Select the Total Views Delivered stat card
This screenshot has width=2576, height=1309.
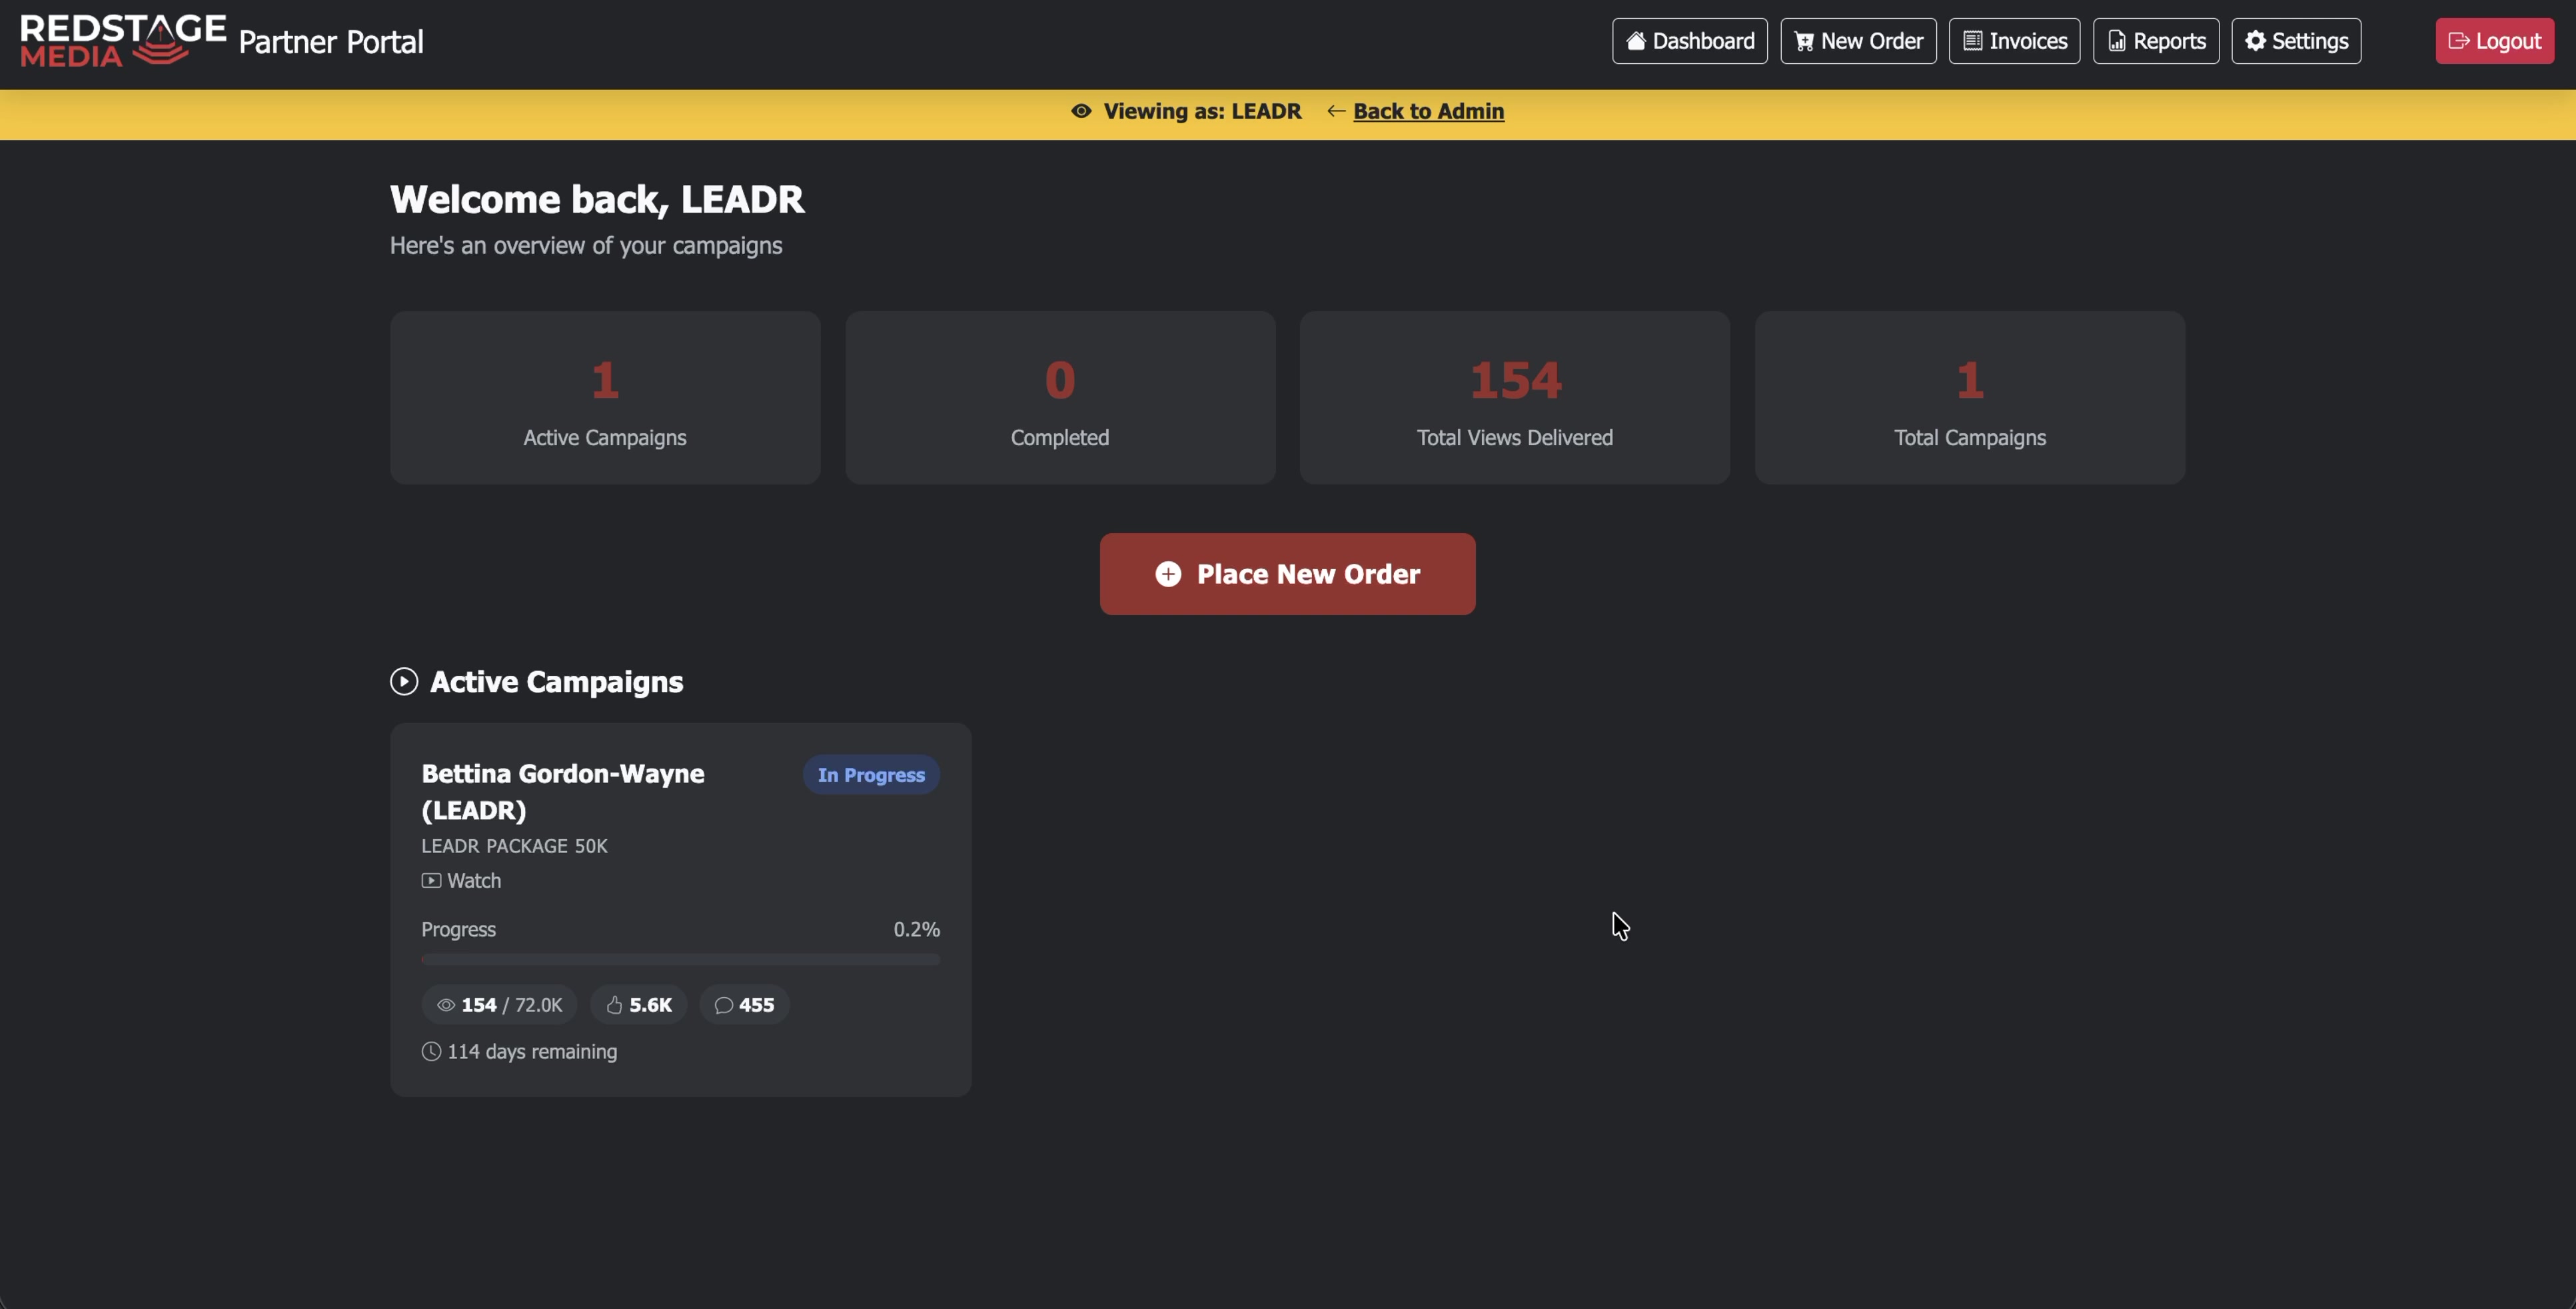coord(1514,398)
